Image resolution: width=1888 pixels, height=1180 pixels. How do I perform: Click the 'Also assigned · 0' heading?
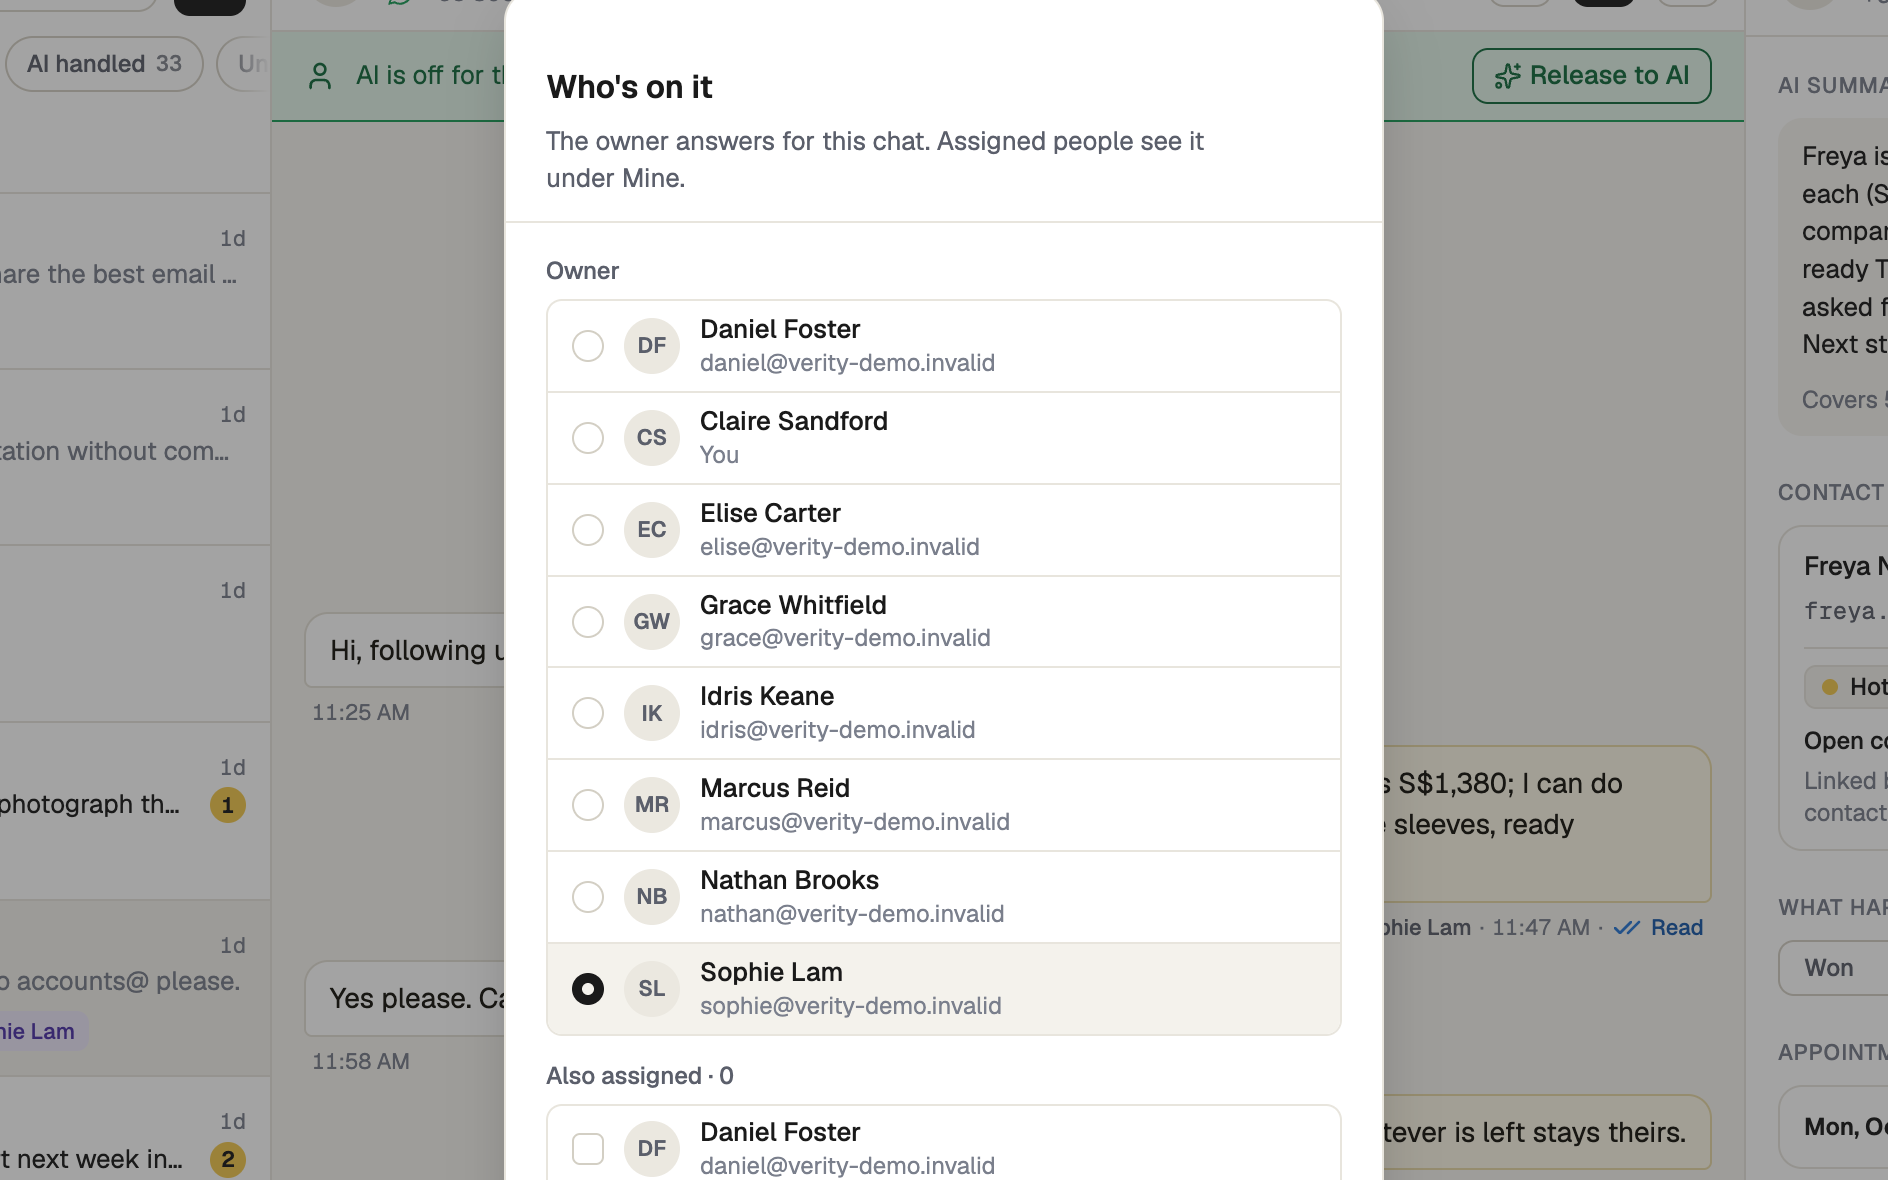point(640,1076)
